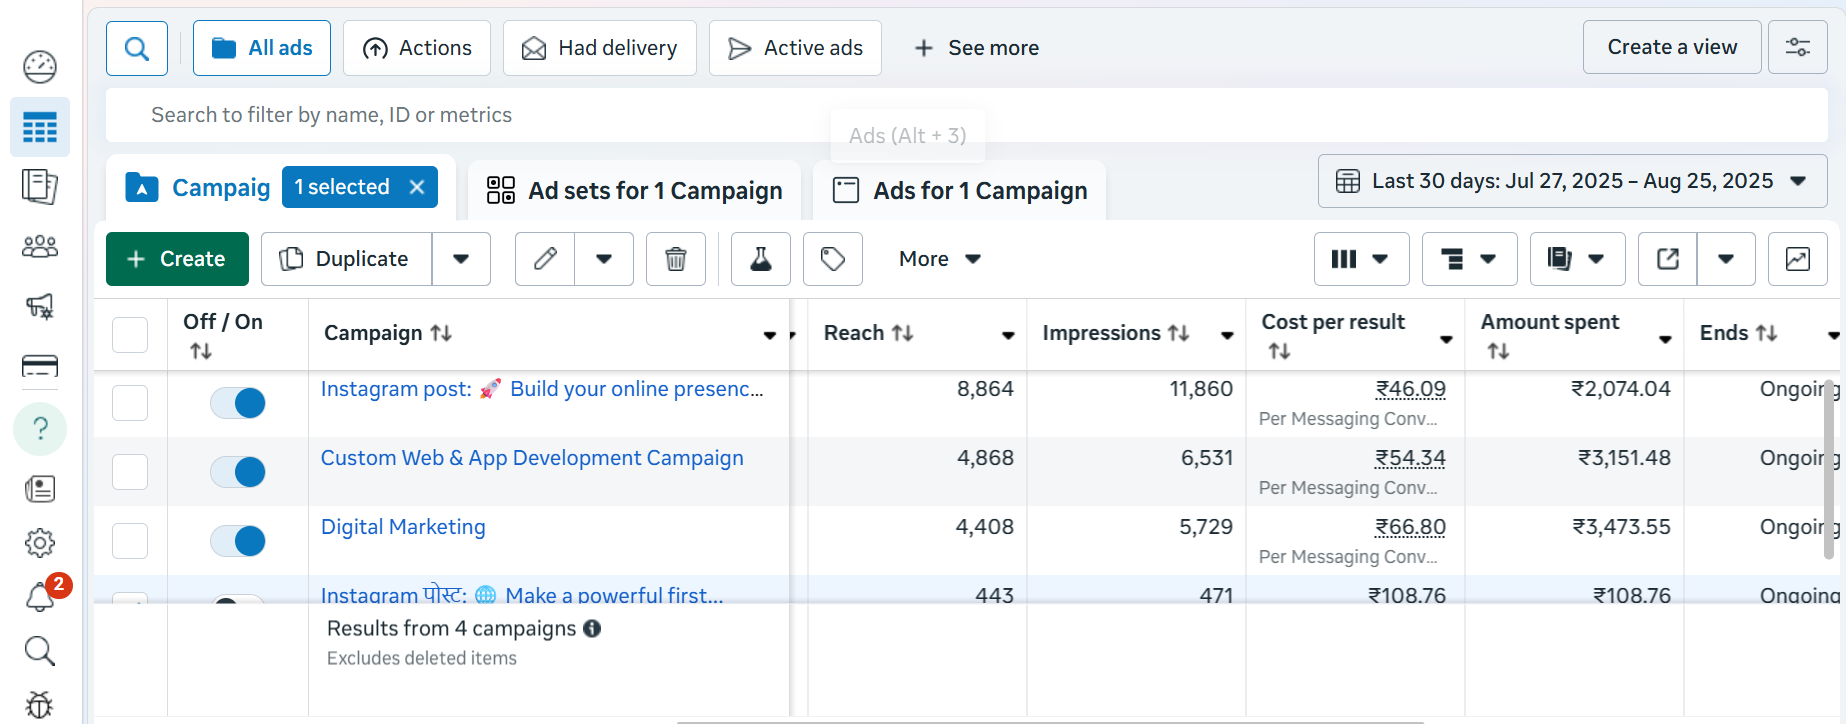Viewport: 1846px width, 724px height.
Task: Click the trash delete icon
Action: click(676, 259)
